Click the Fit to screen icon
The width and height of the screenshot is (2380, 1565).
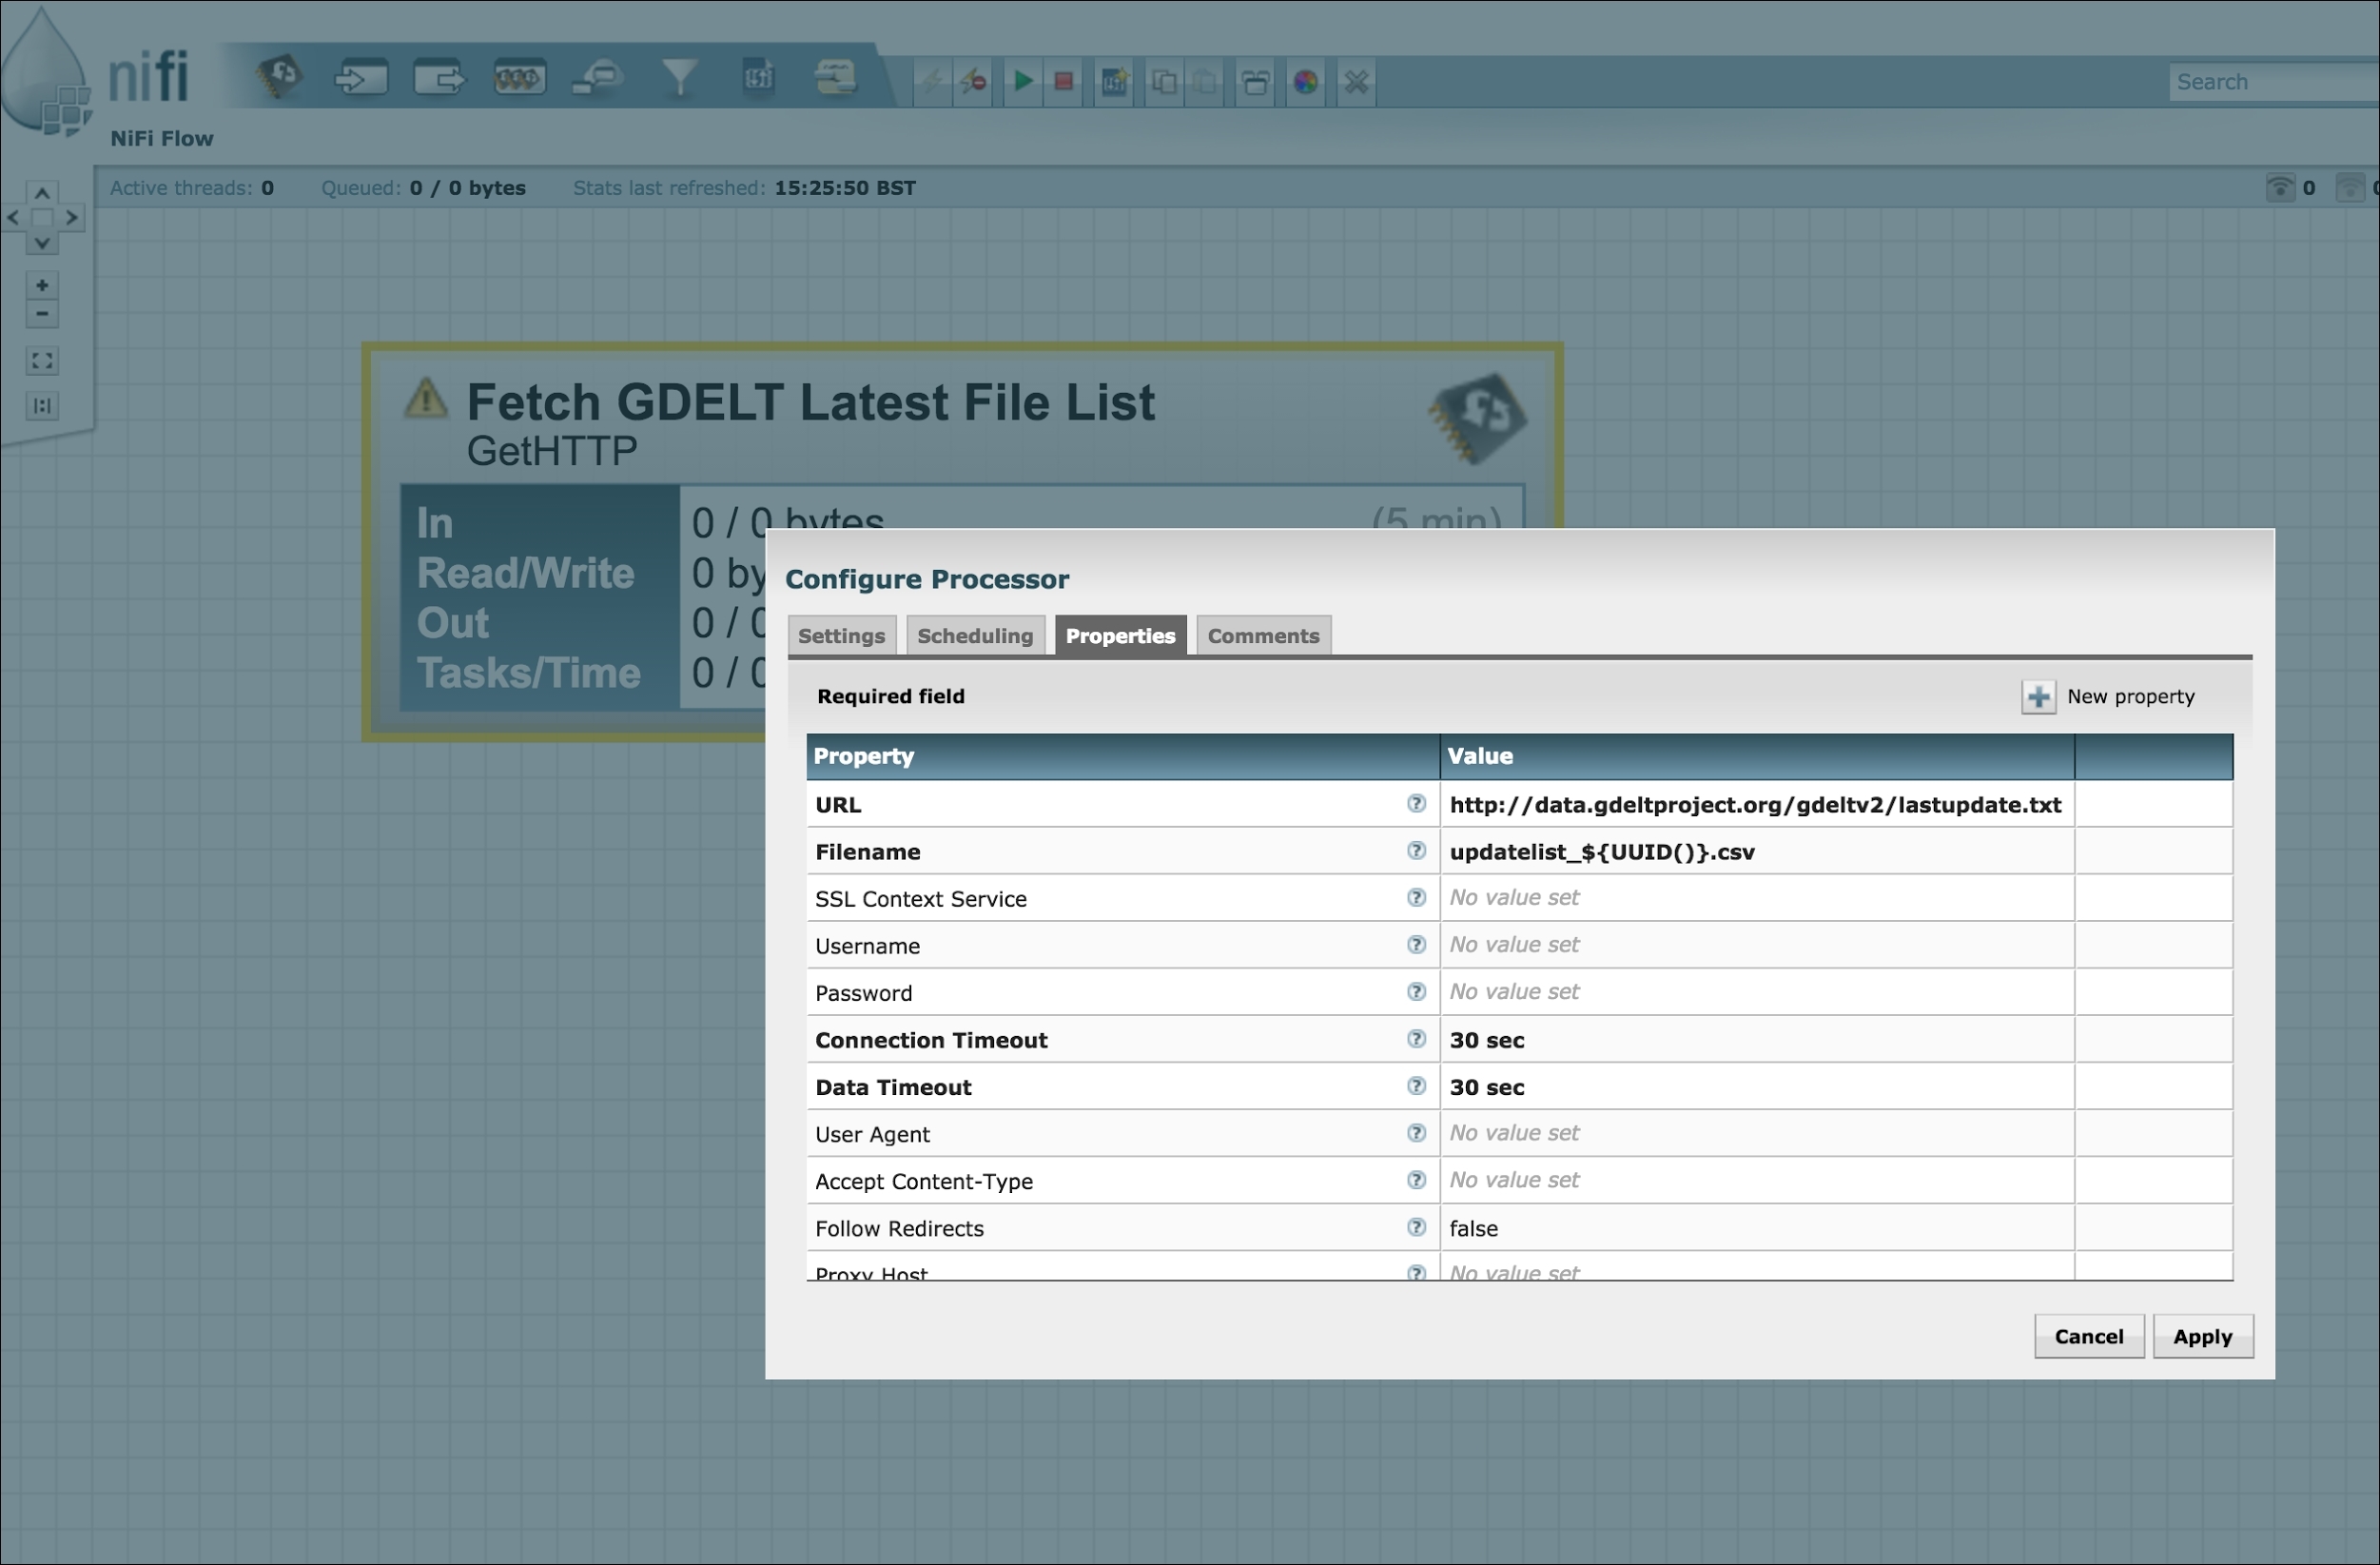(42, 361)
